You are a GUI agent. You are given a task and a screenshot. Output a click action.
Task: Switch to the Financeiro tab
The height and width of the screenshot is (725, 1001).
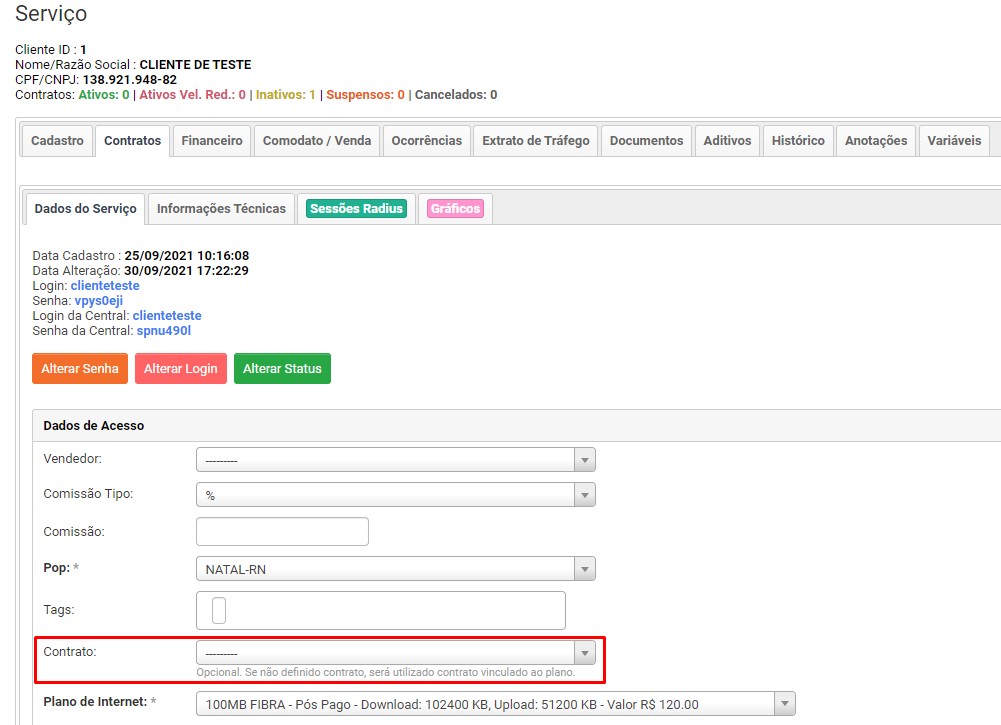pyautogui.click(x=212, y=141)
